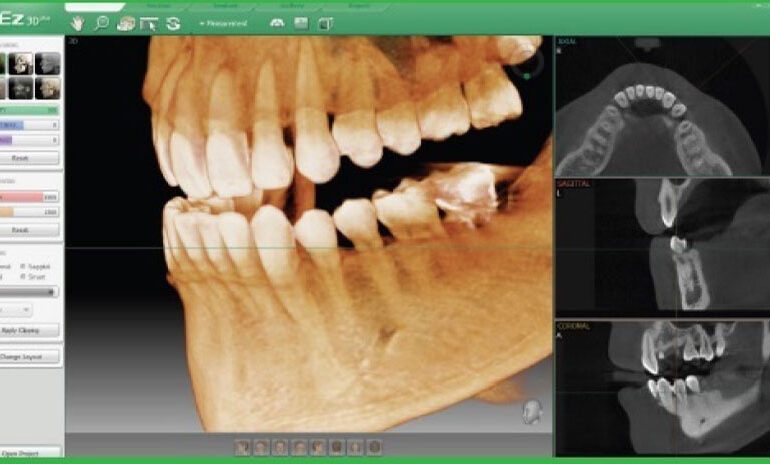Click the 3D skull rendering icon
The height and width of the screenshot is (464, 770).
click(x=126, y=22)
